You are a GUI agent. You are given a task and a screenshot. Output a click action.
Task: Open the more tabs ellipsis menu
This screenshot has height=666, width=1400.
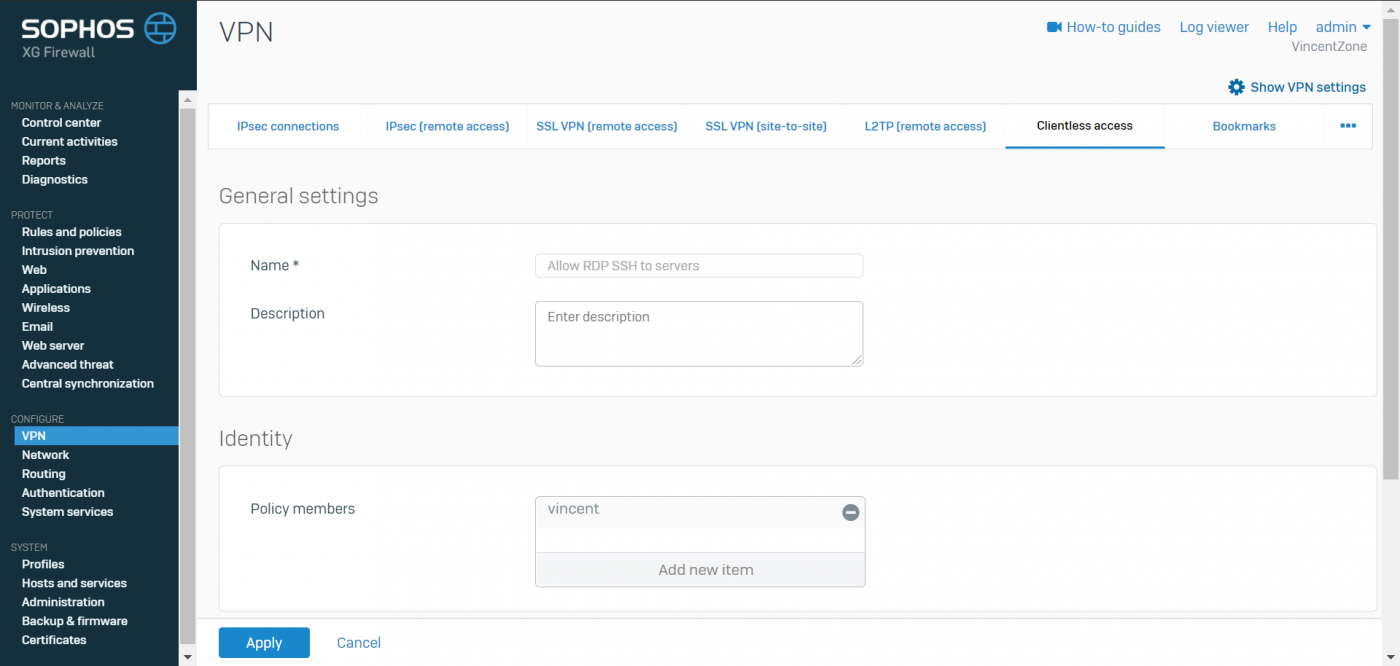click(x=1348, y=126)
